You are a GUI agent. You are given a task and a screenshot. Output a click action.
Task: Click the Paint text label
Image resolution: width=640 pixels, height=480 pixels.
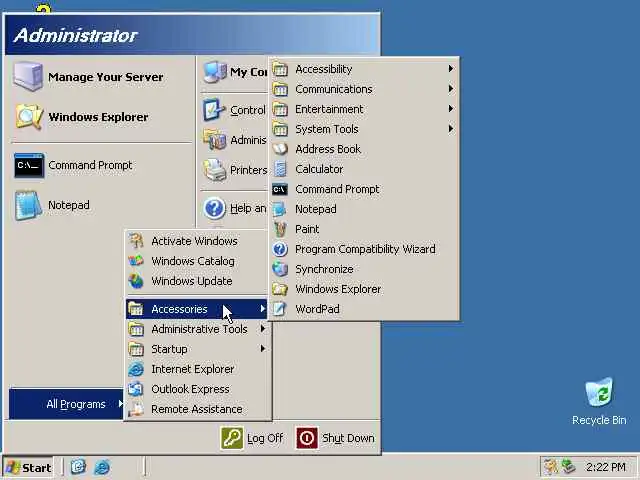pos(307,229)
